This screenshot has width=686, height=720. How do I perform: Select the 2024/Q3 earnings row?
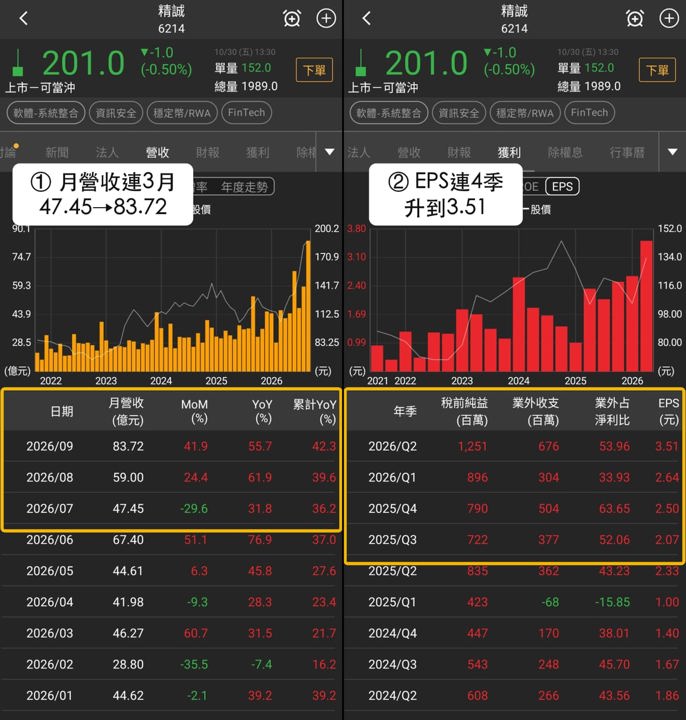click(x=514, y=664)
